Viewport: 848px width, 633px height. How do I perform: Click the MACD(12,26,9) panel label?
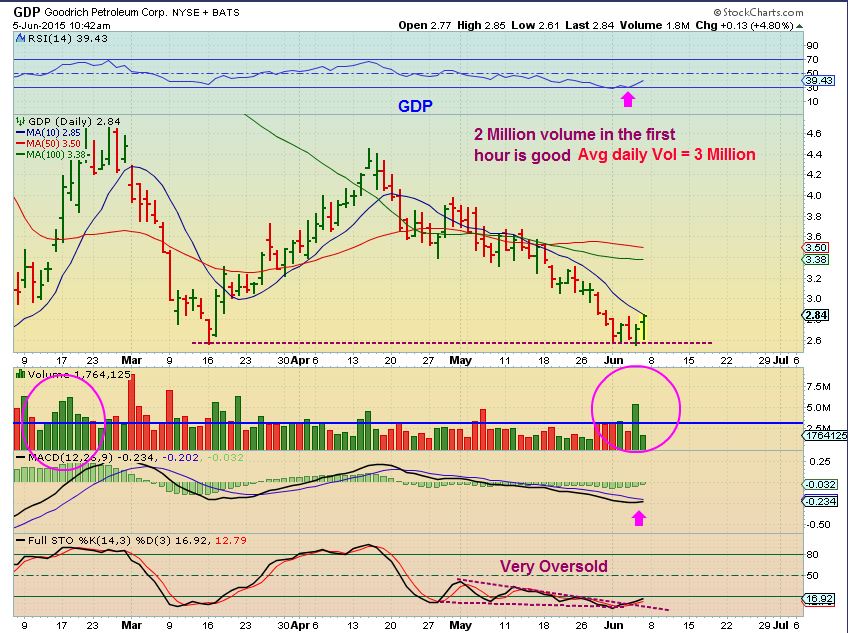(x=70, y=458)
